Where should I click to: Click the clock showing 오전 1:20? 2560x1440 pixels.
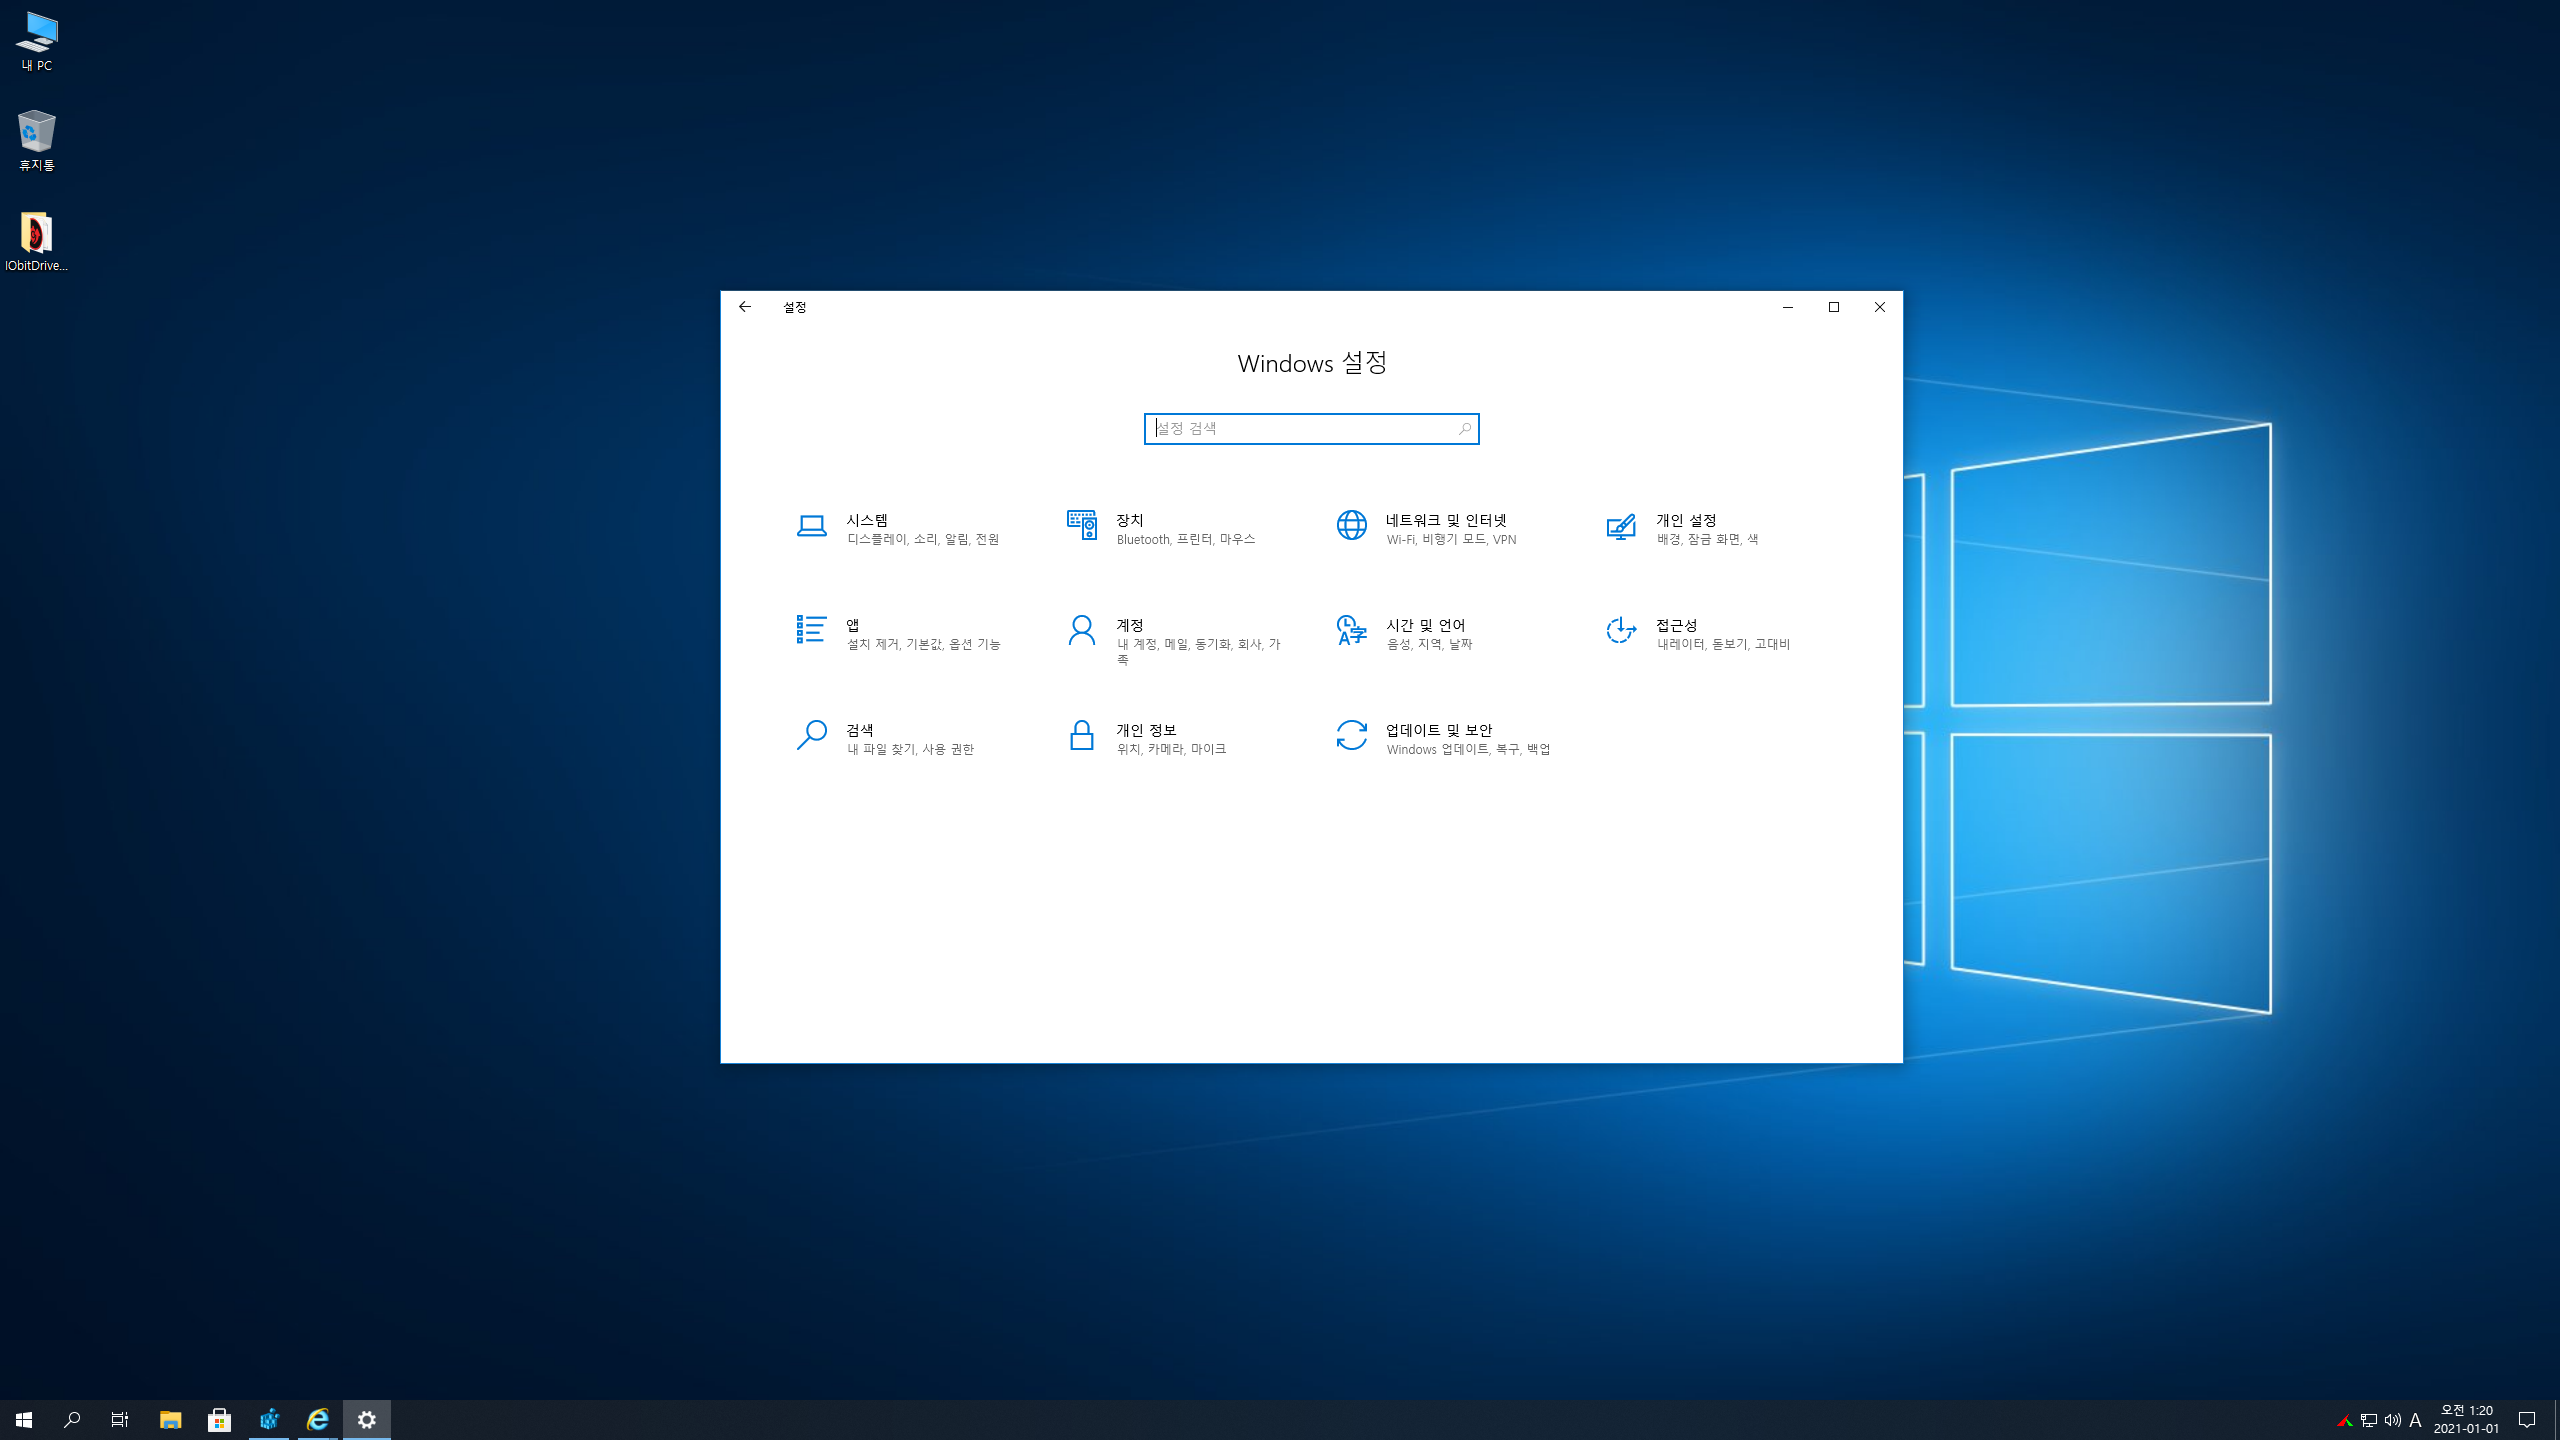tap(2466, 1419)
